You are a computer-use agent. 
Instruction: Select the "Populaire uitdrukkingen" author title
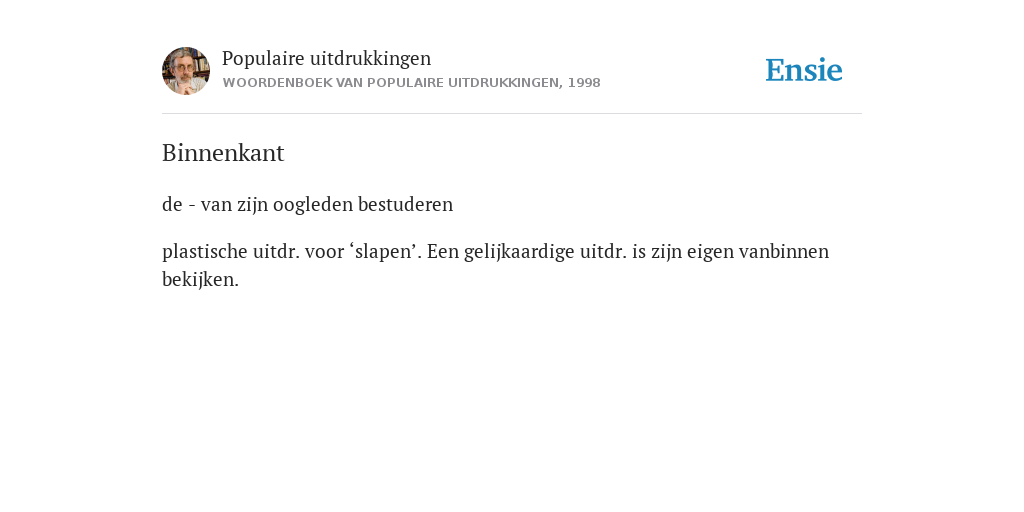click(327, 58)
